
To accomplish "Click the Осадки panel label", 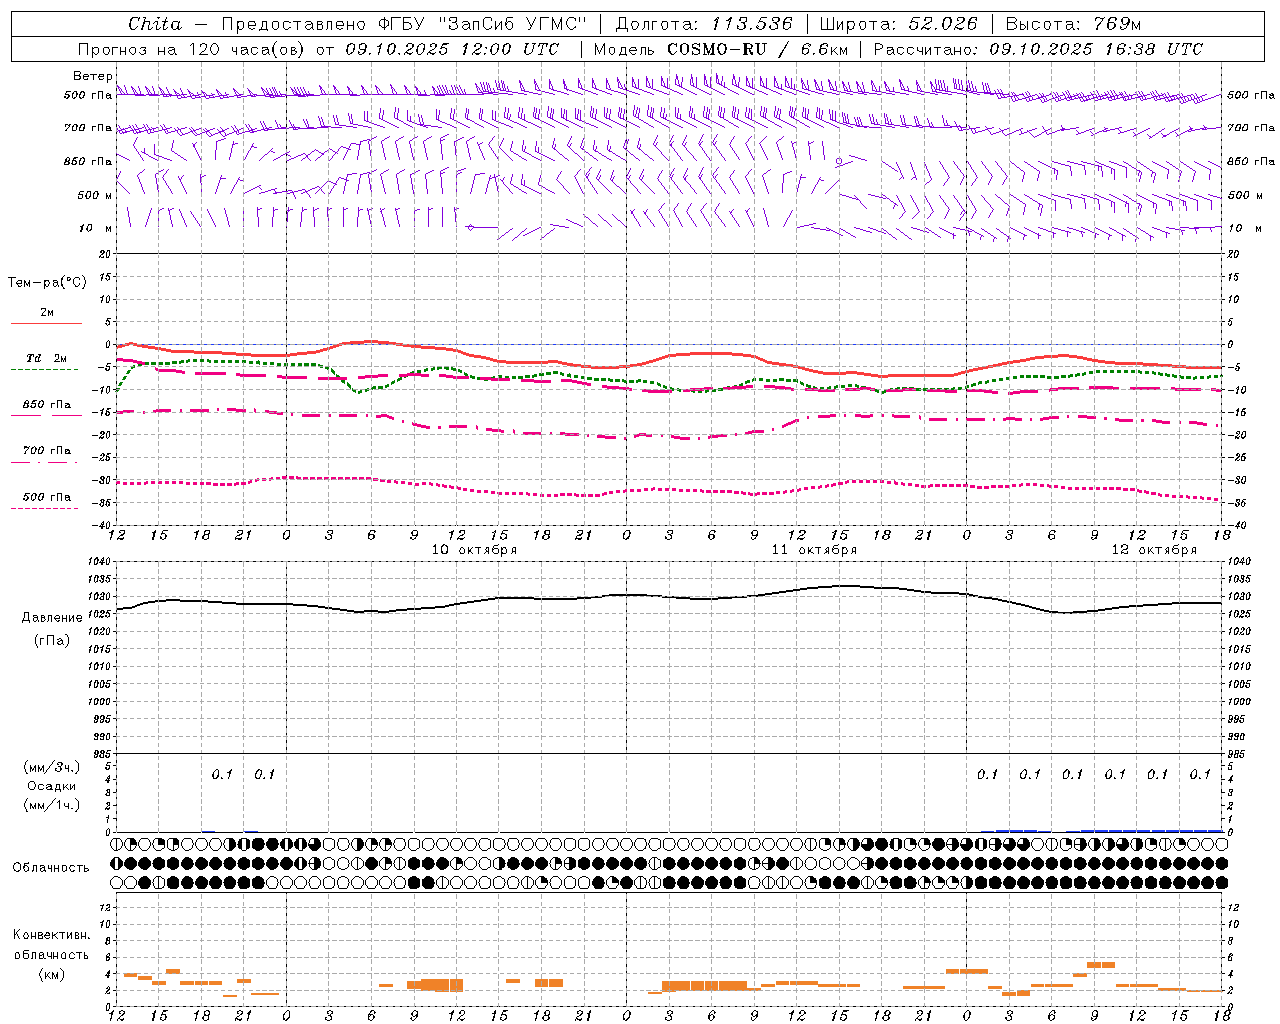I will [x=51, y=786].
